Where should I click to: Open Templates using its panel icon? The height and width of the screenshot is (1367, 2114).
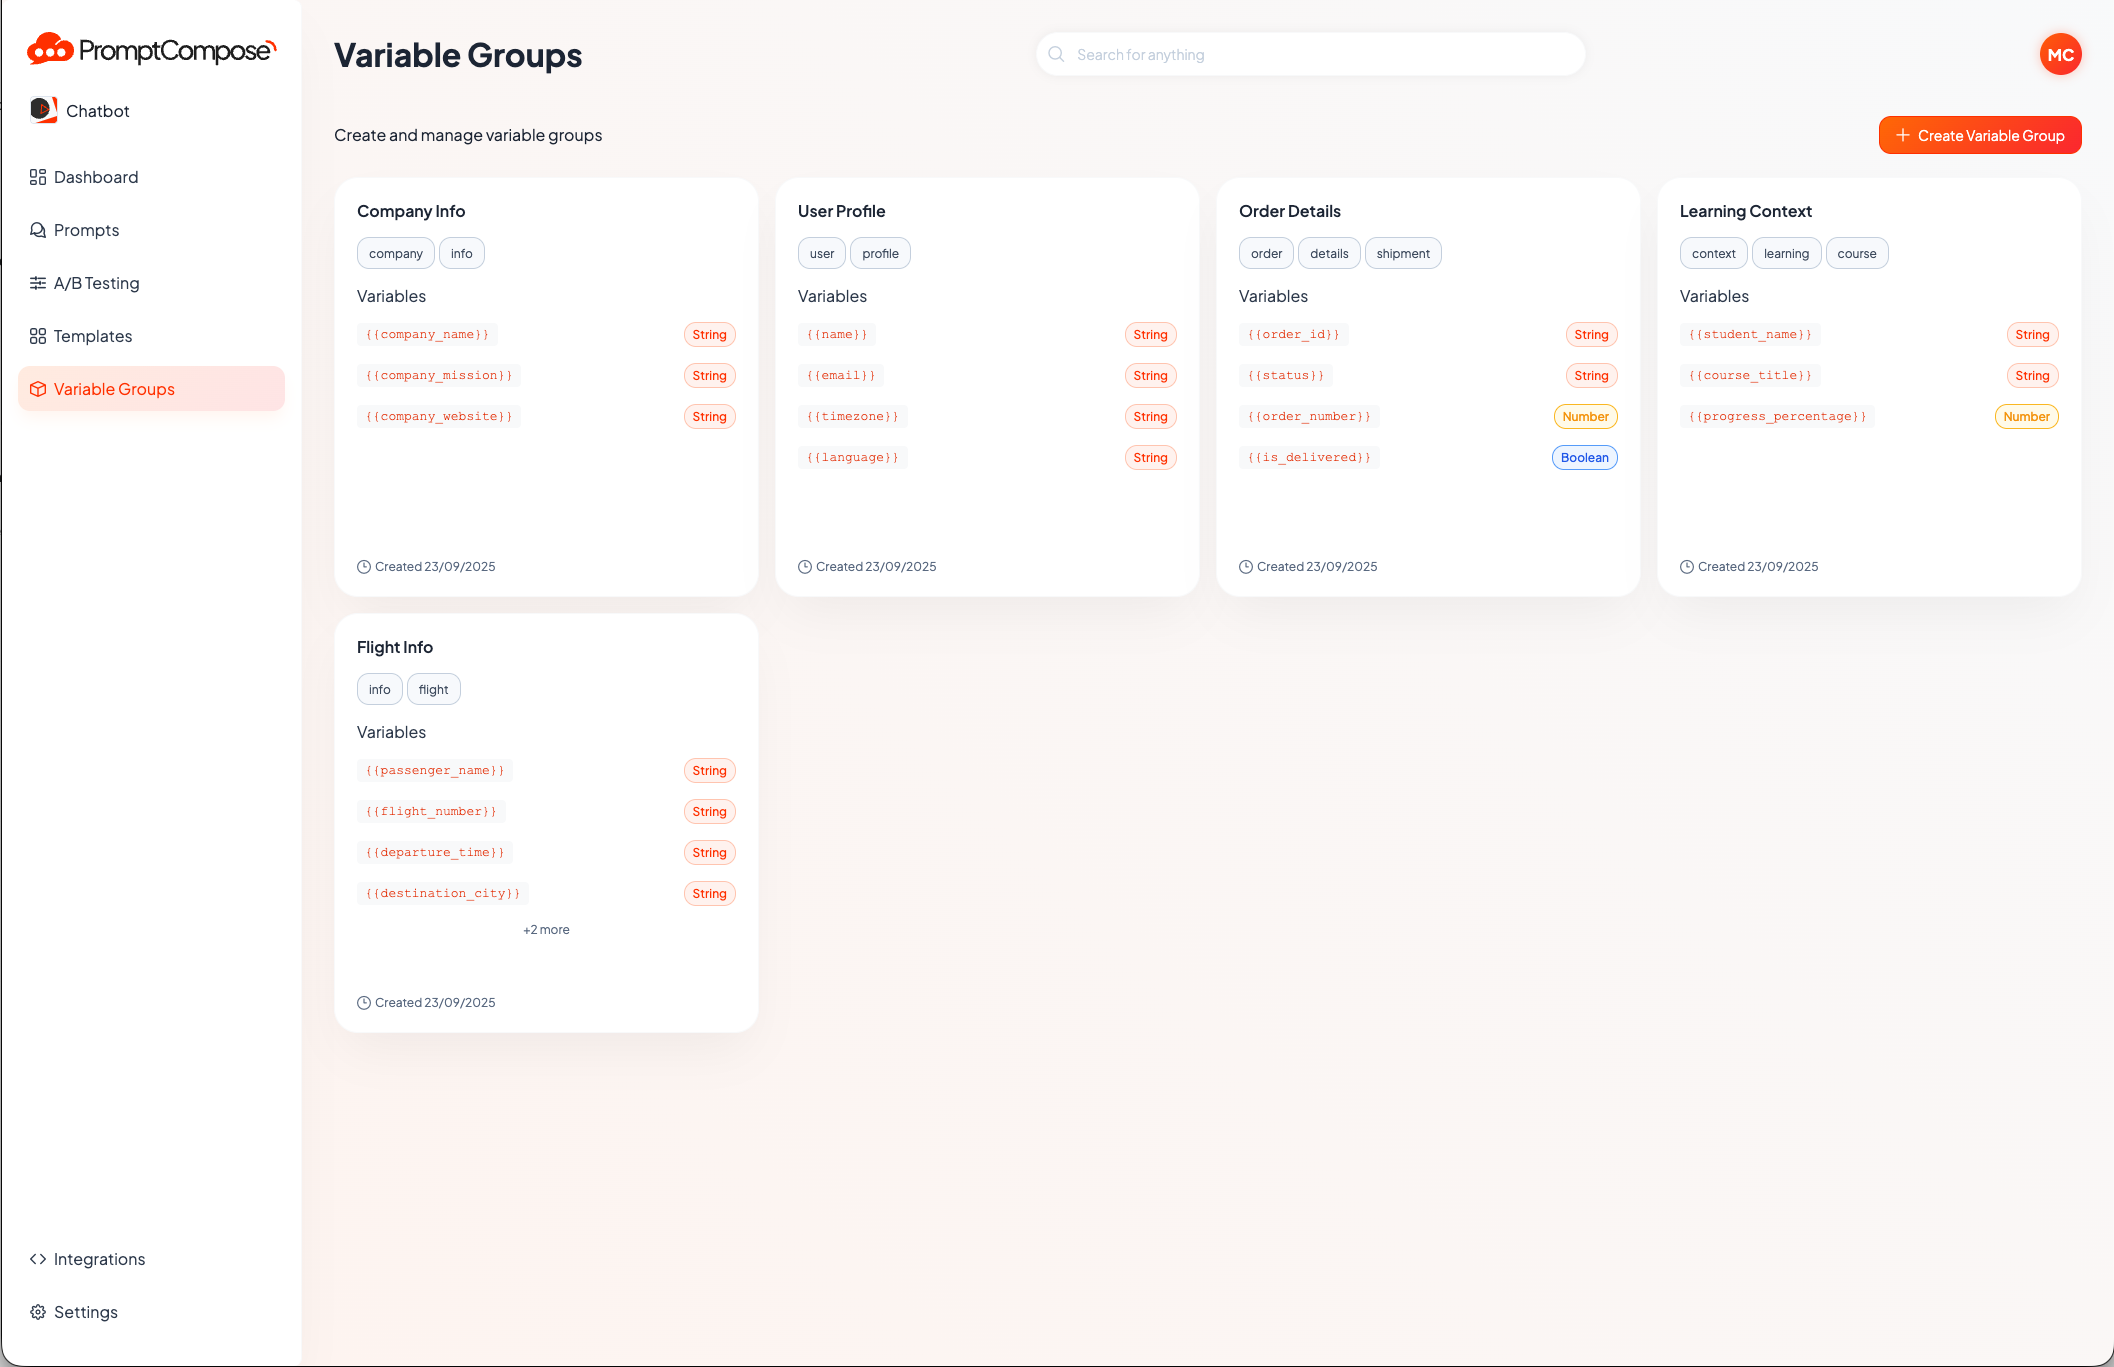(x=38, y=336)
